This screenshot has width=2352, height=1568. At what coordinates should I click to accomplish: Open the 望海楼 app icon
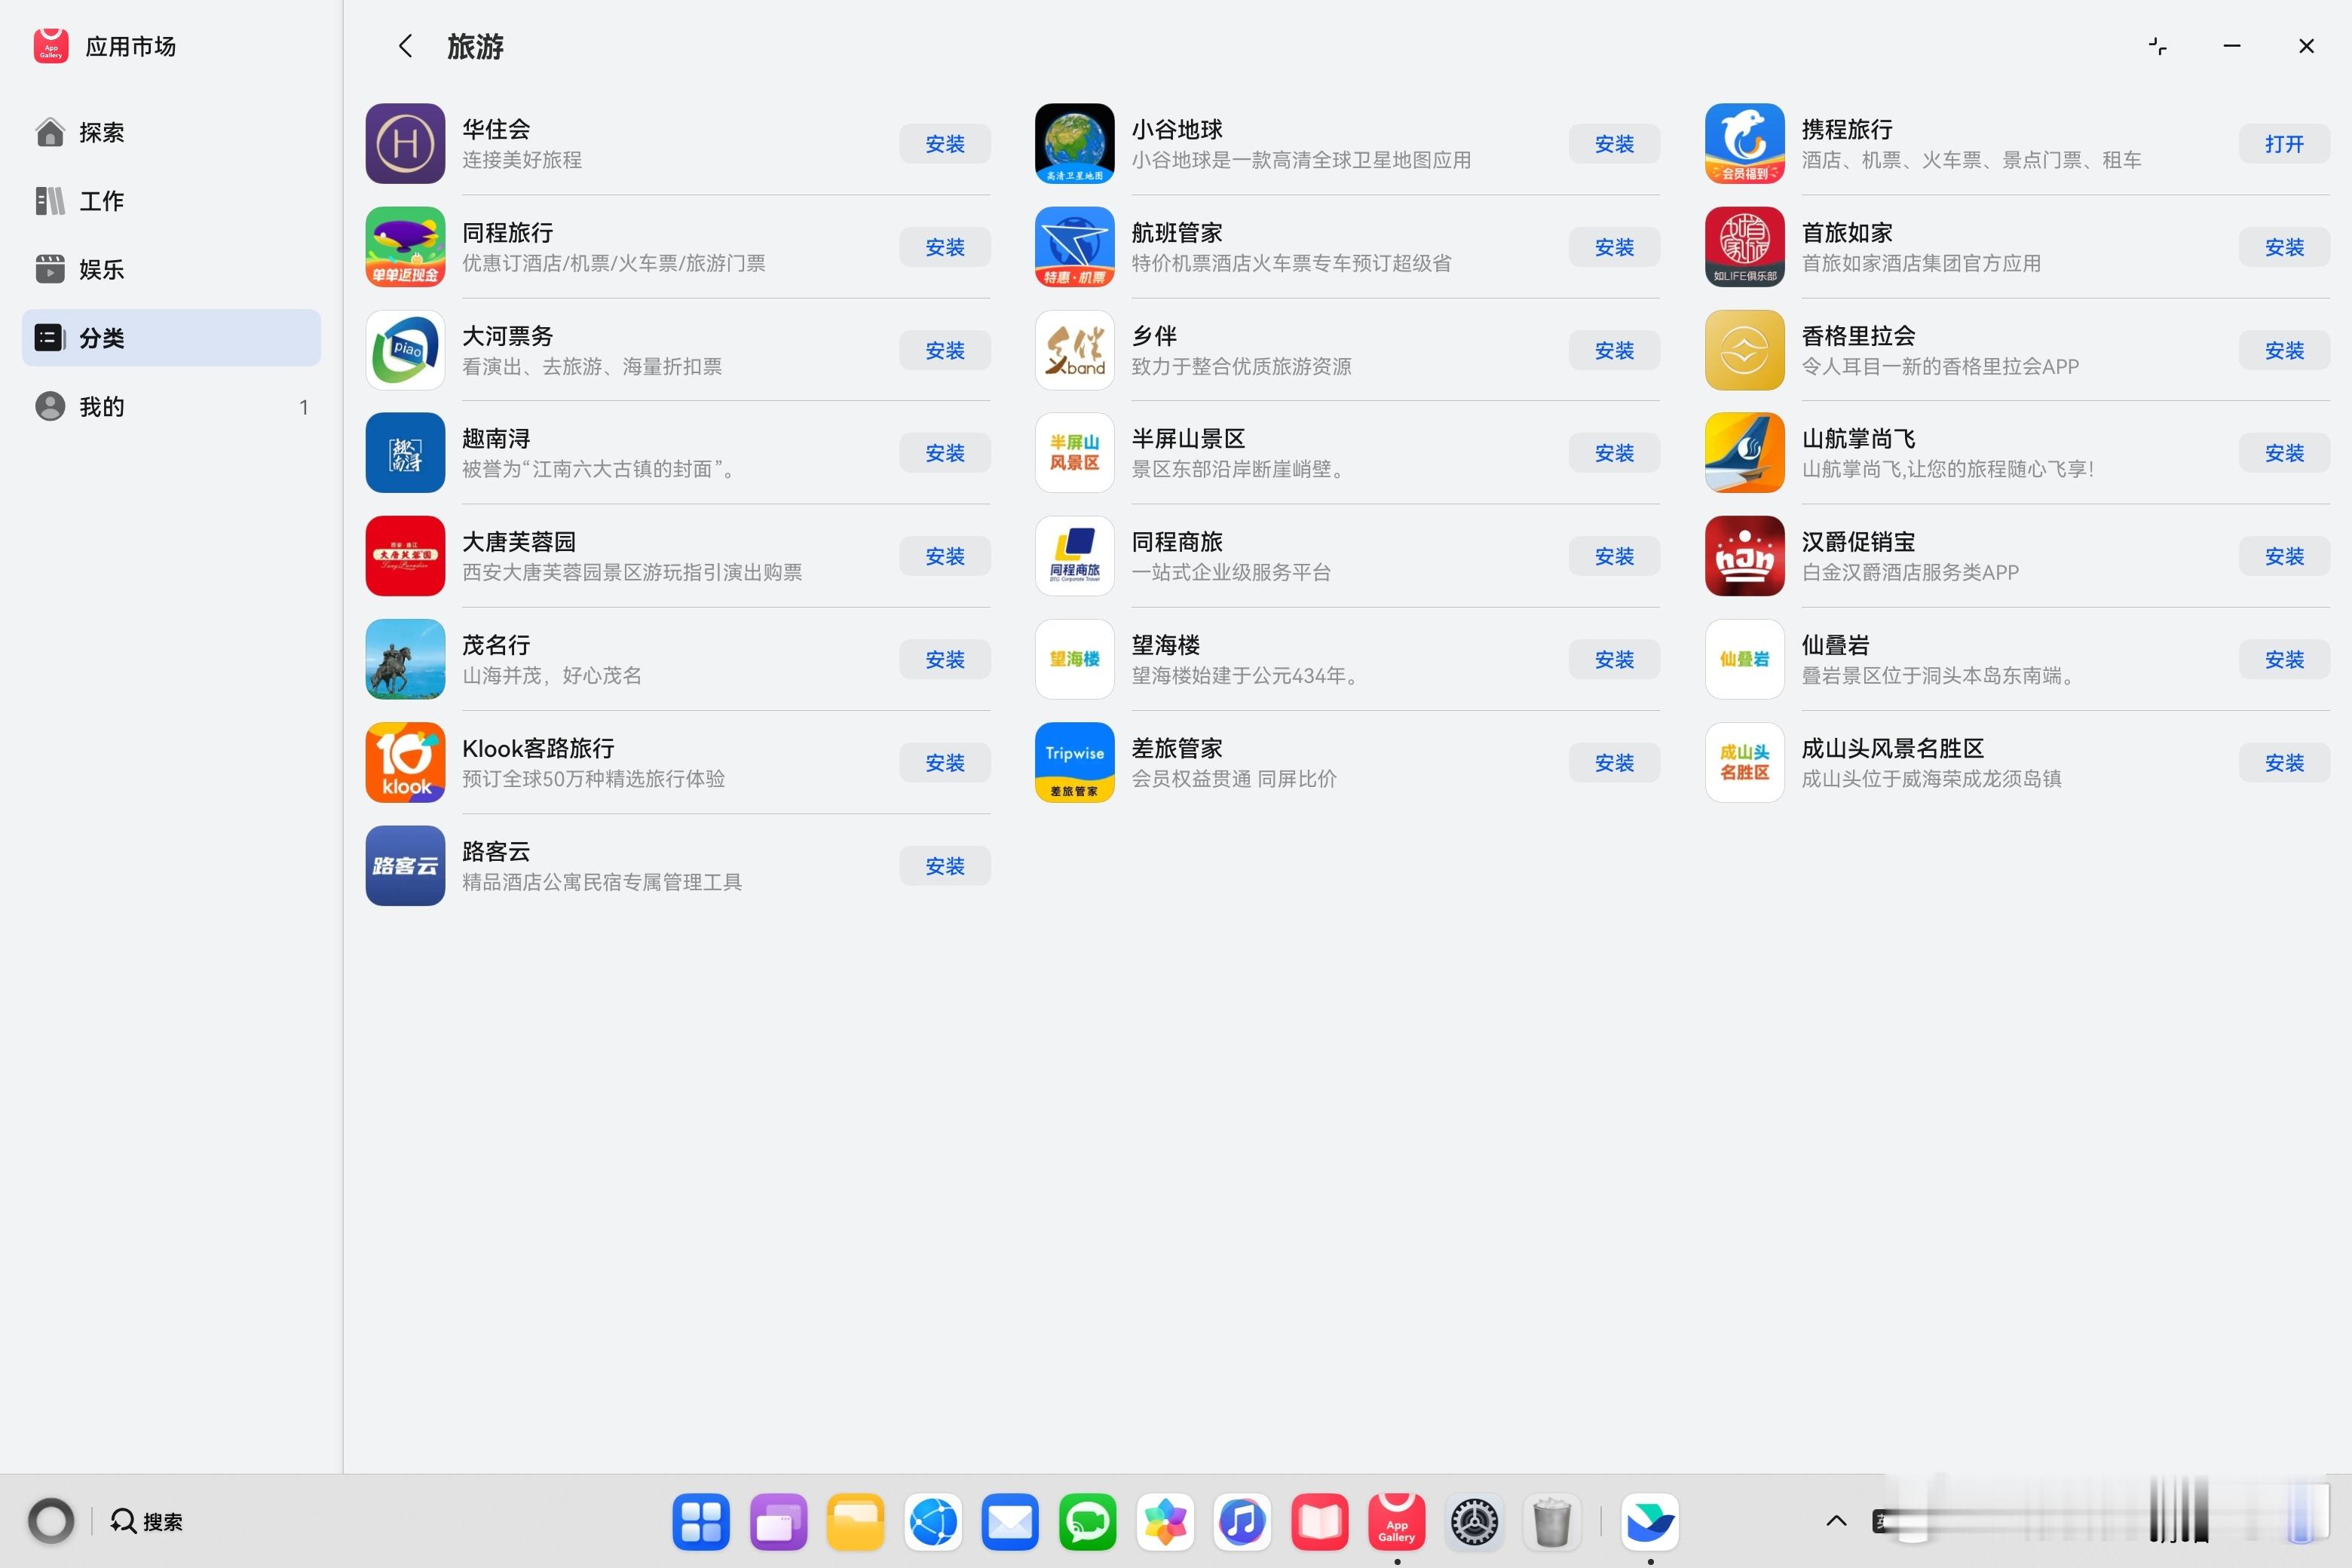pos(1075,659)
